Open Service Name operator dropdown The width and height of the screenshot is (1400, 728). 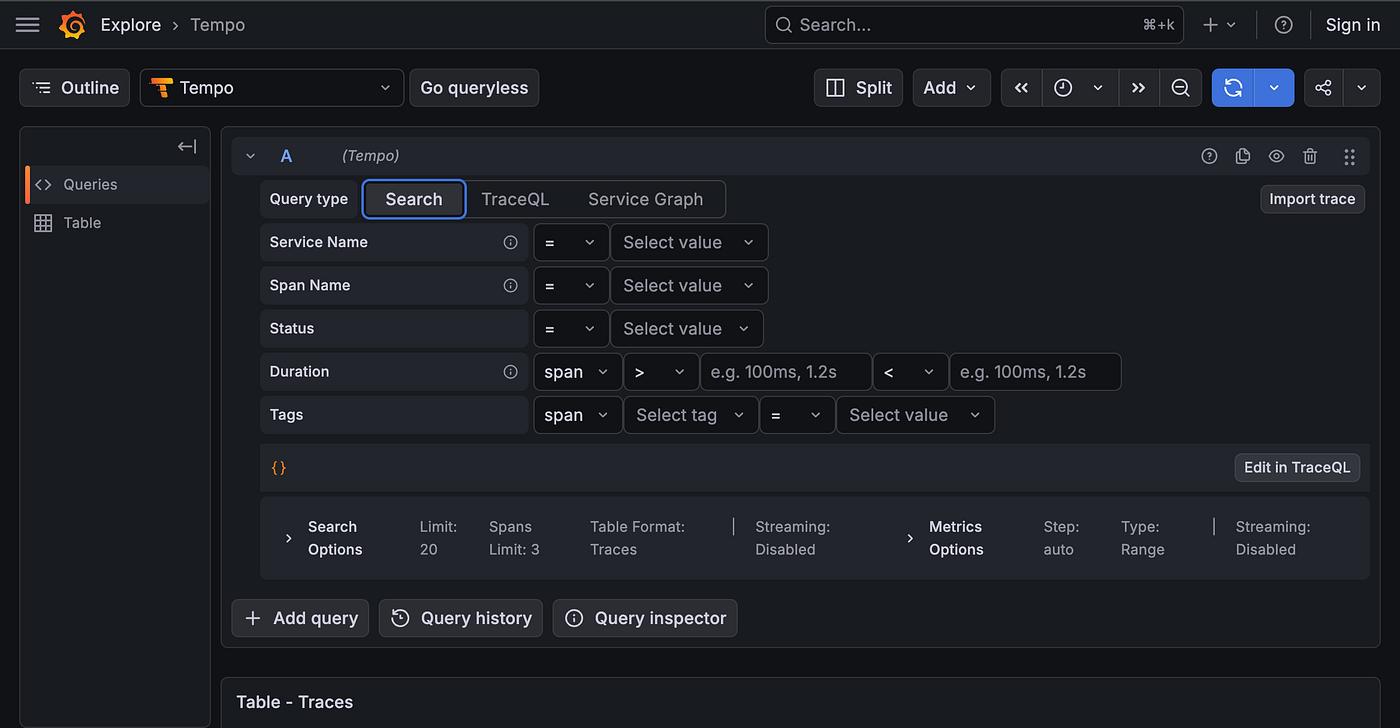[571, 242]
